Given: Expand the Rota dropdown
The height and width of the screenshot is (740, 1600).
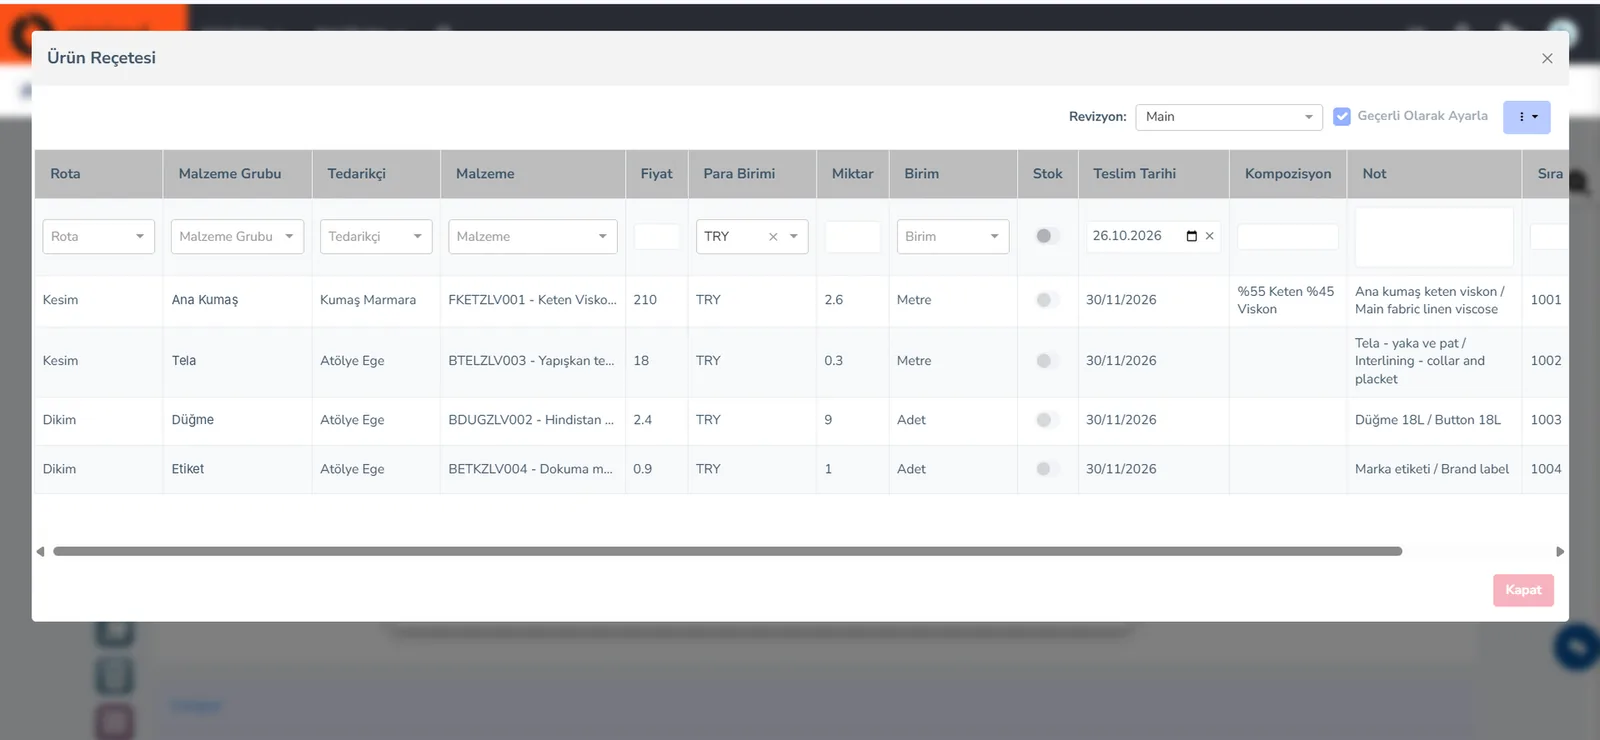Looking at the screenshot, I should click(99, 237).
